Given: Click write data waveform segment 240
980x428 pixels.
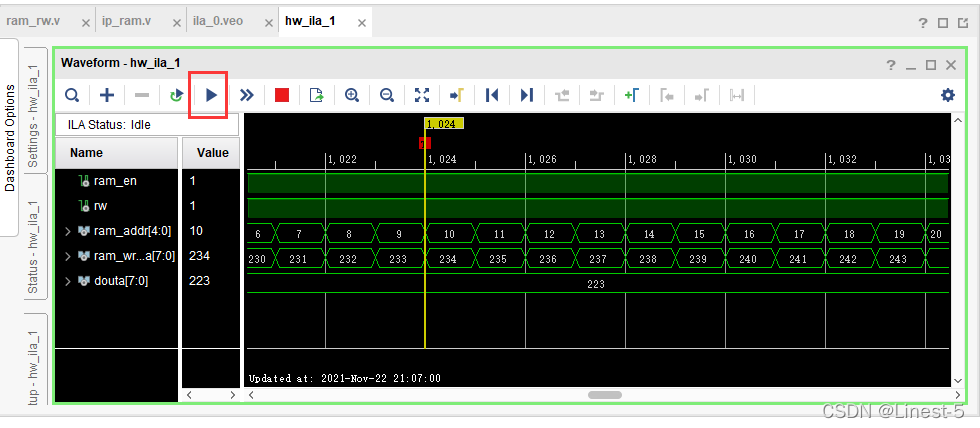Looking at the screenshot, I should pos(748,259).
